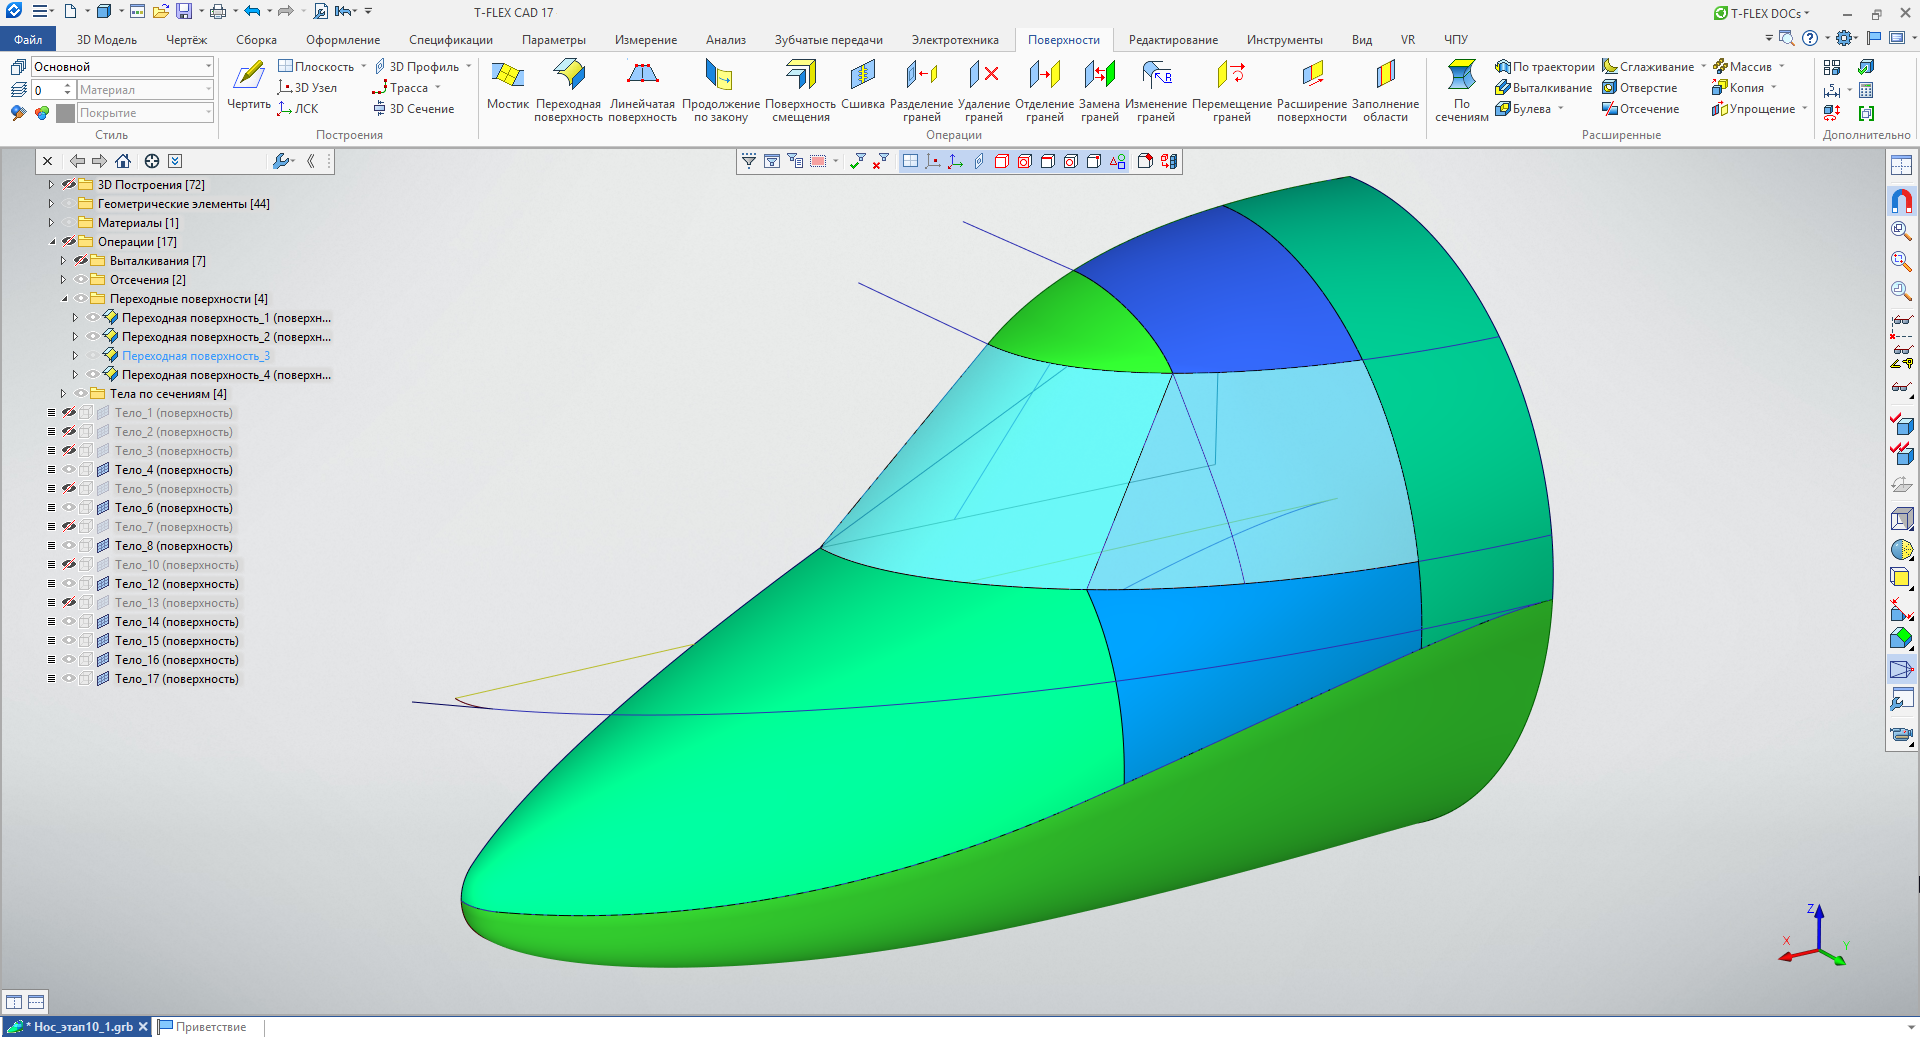1920x1038 pixels.
Task: Switch to the Сборка ribbon tab
Action: [256, 40]
